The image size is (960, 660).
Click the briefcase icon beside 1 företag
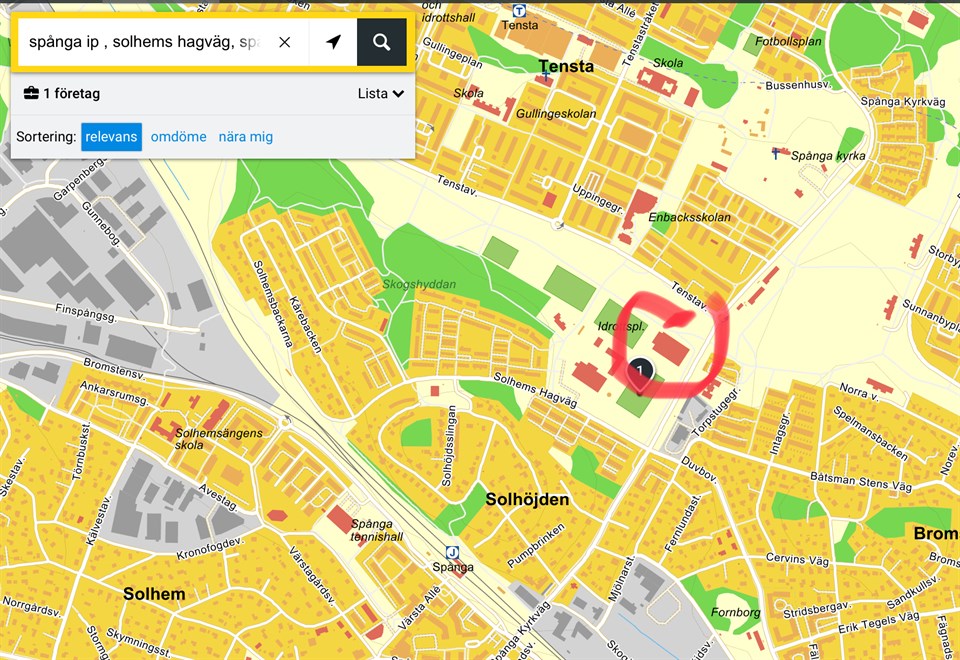pos(31,94)
